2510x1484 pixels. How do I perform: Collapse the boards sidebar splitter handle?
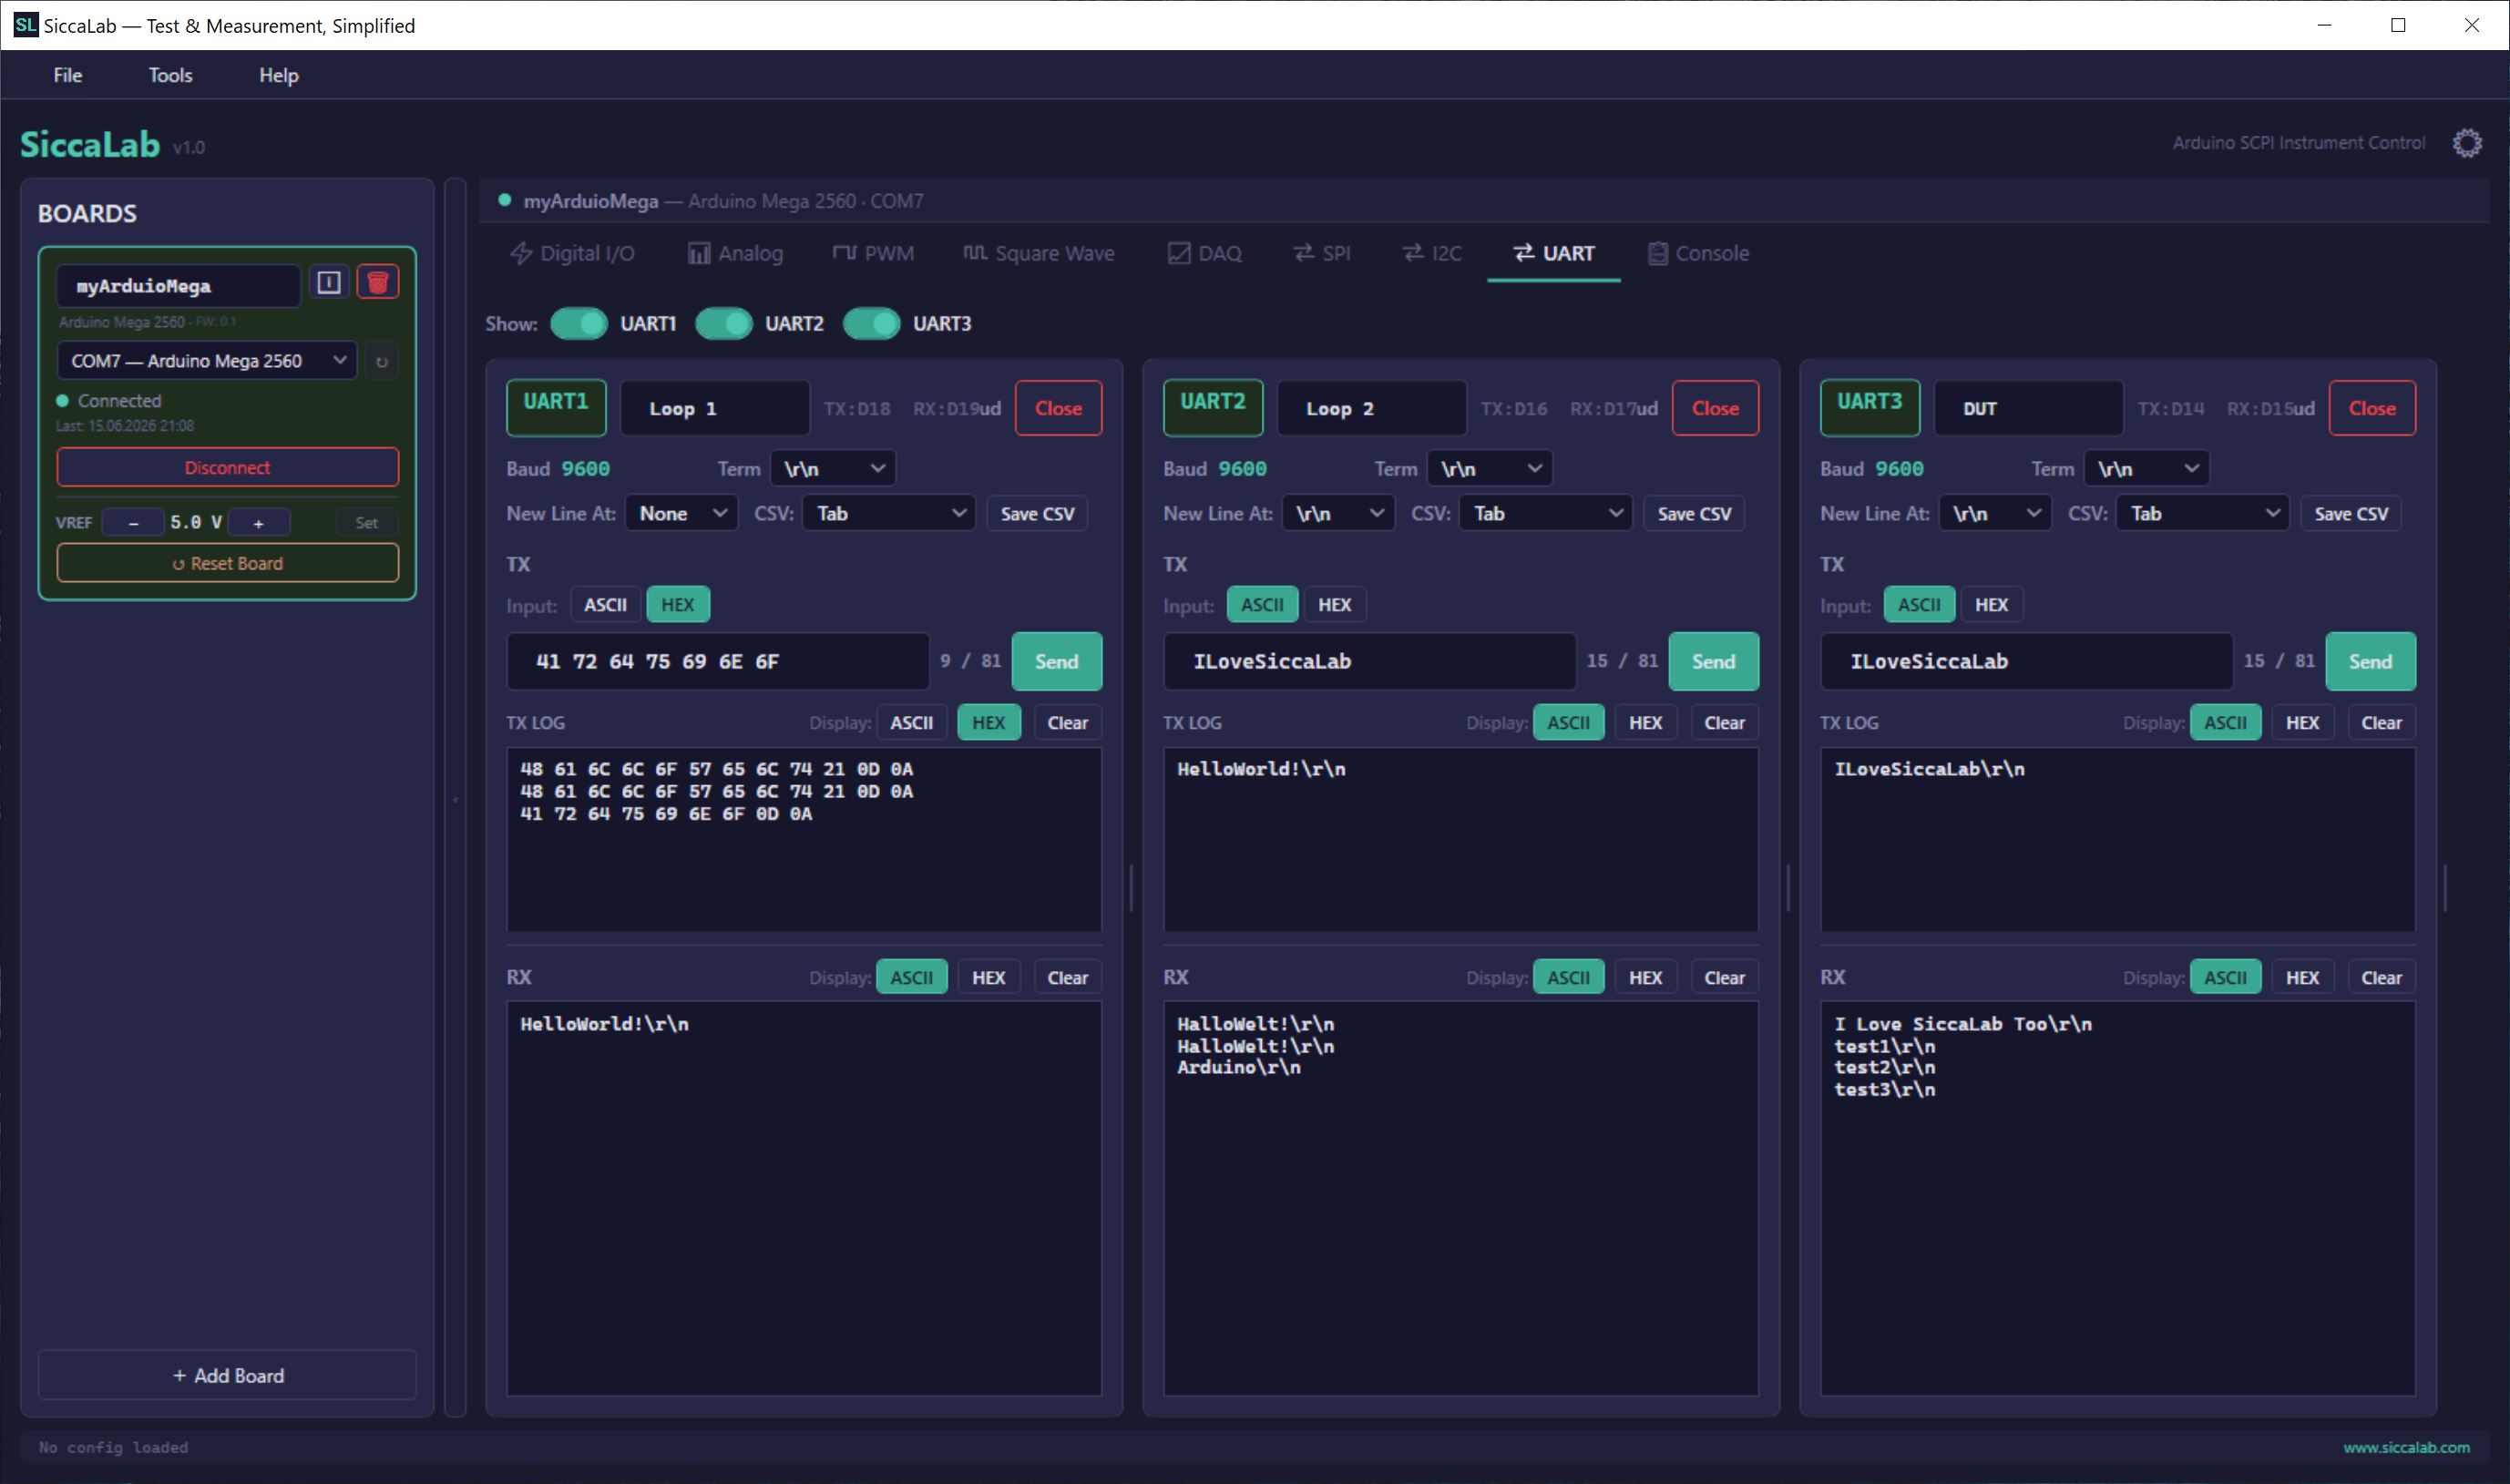[x=456, y=800]
